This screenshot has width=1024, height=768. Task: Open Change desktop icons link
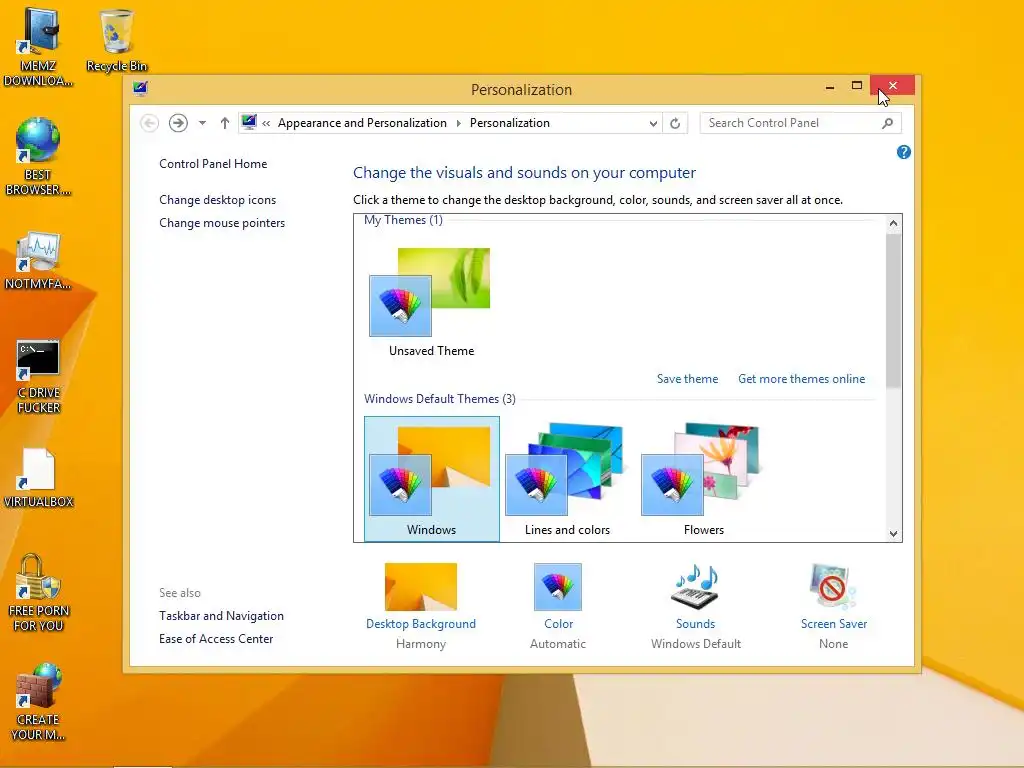tap(217, 200)
